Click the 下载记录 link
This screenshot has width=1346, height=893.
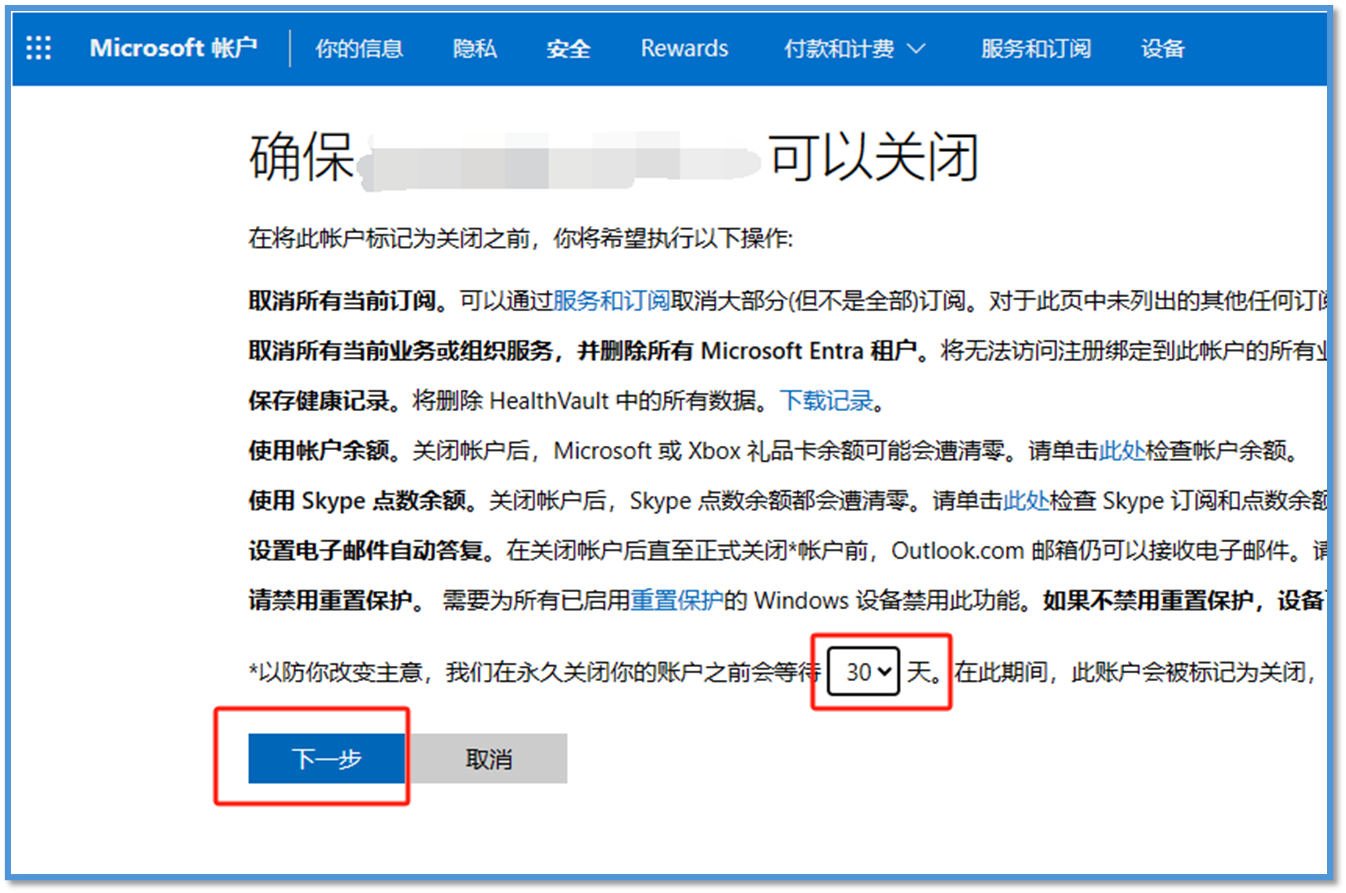pyautogui.click(x=826, y=401)
